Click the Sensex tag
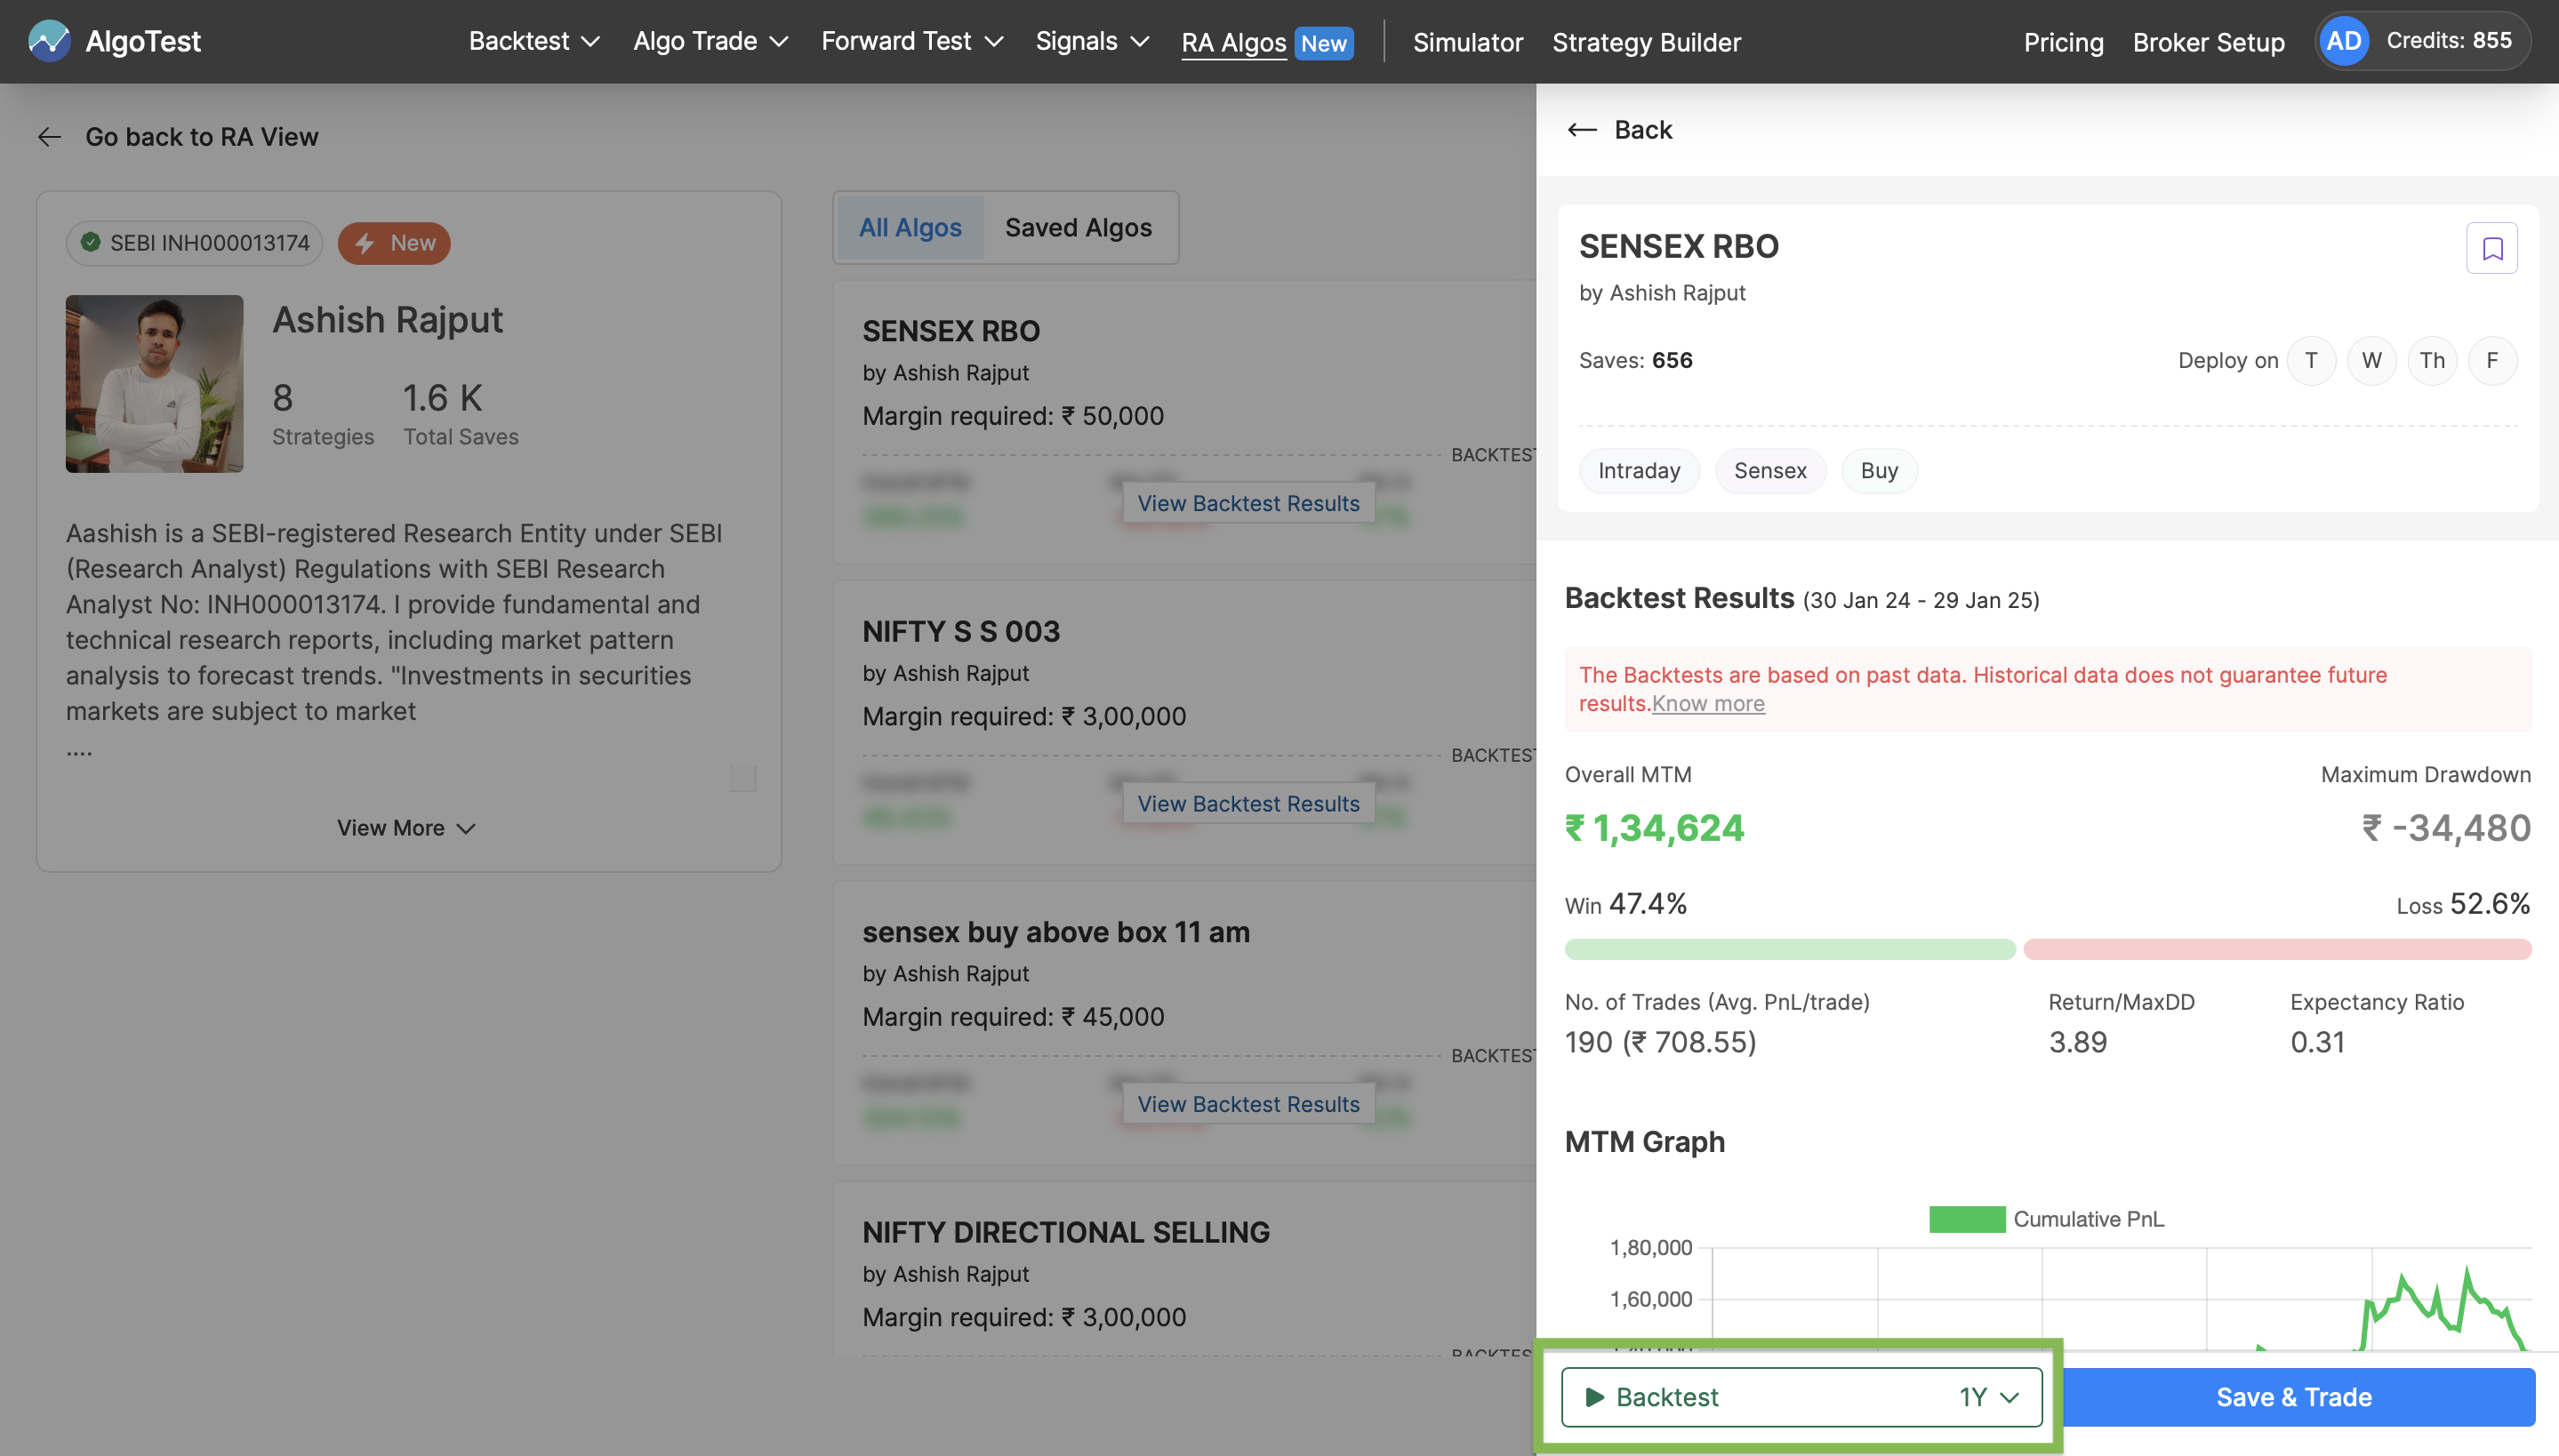 pos(1770,471)
